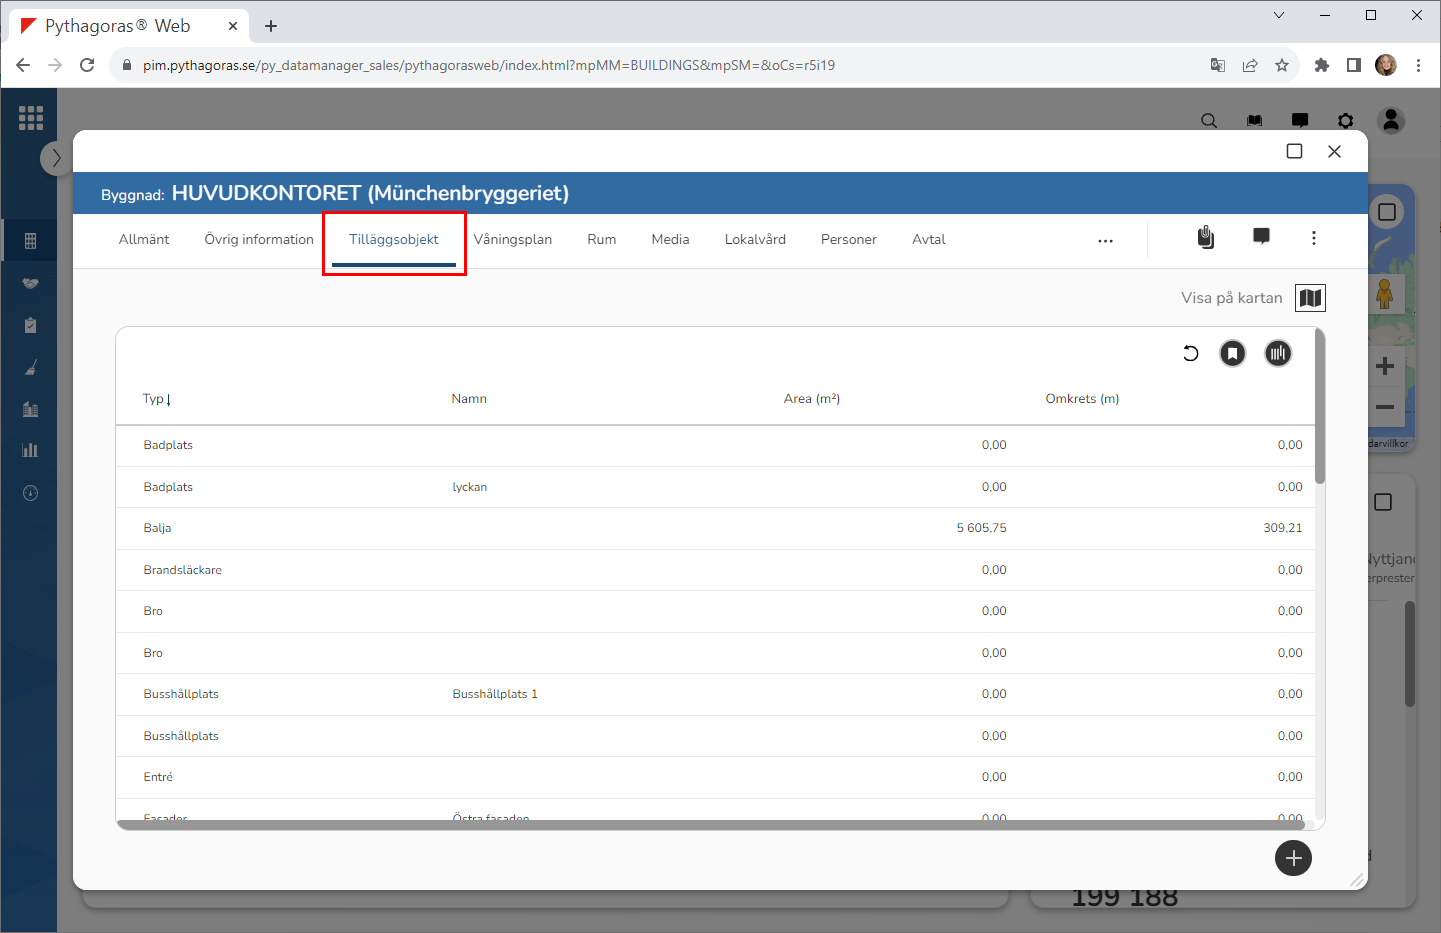Click the Visa på kartan link
This screenshot has width=1441, height=933.
1231,298
